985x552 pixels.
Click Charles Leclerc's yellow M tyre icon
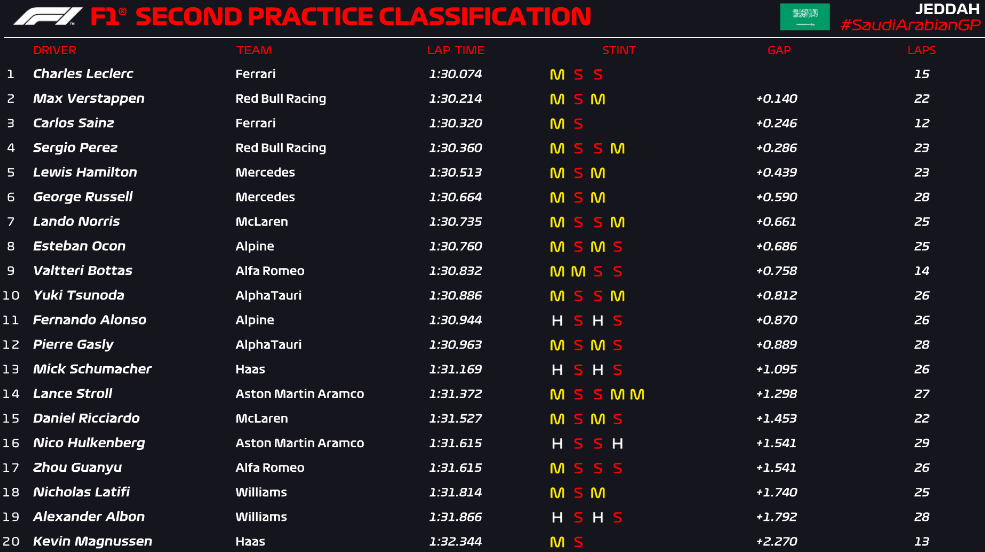click(557, 75)
